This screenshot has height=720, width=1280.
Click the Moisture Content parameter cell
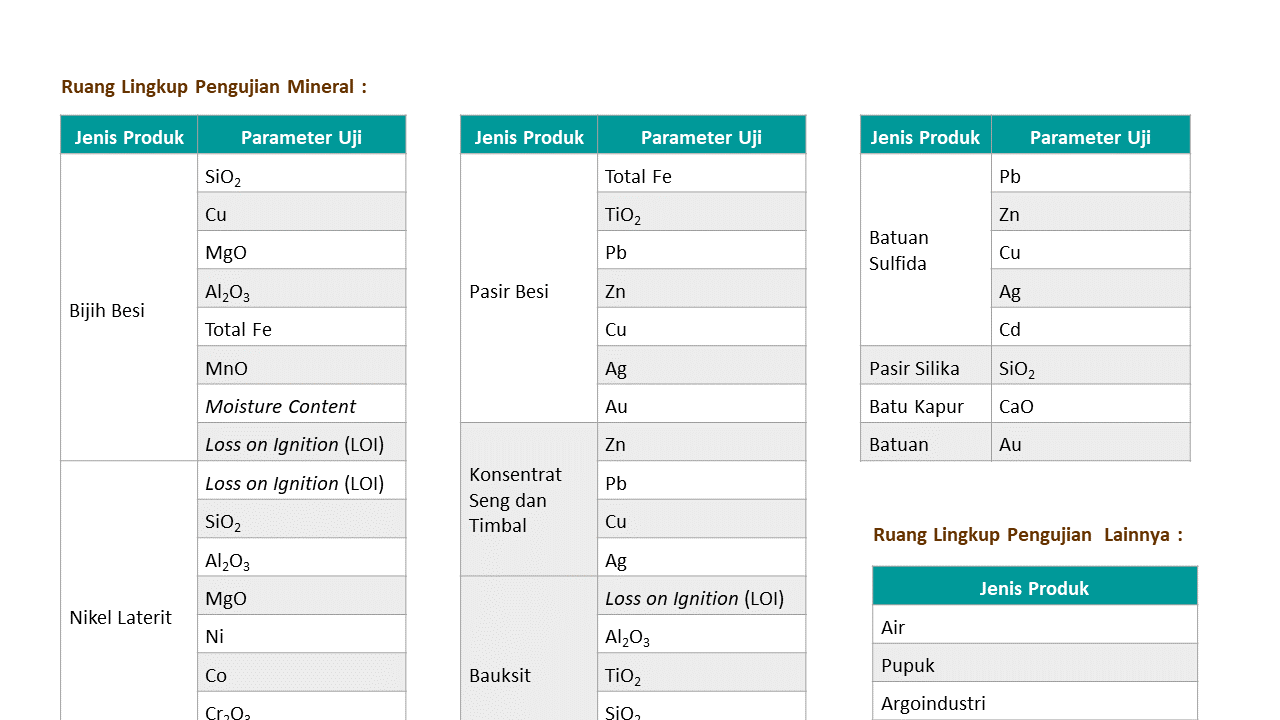[x=301, y=406]
